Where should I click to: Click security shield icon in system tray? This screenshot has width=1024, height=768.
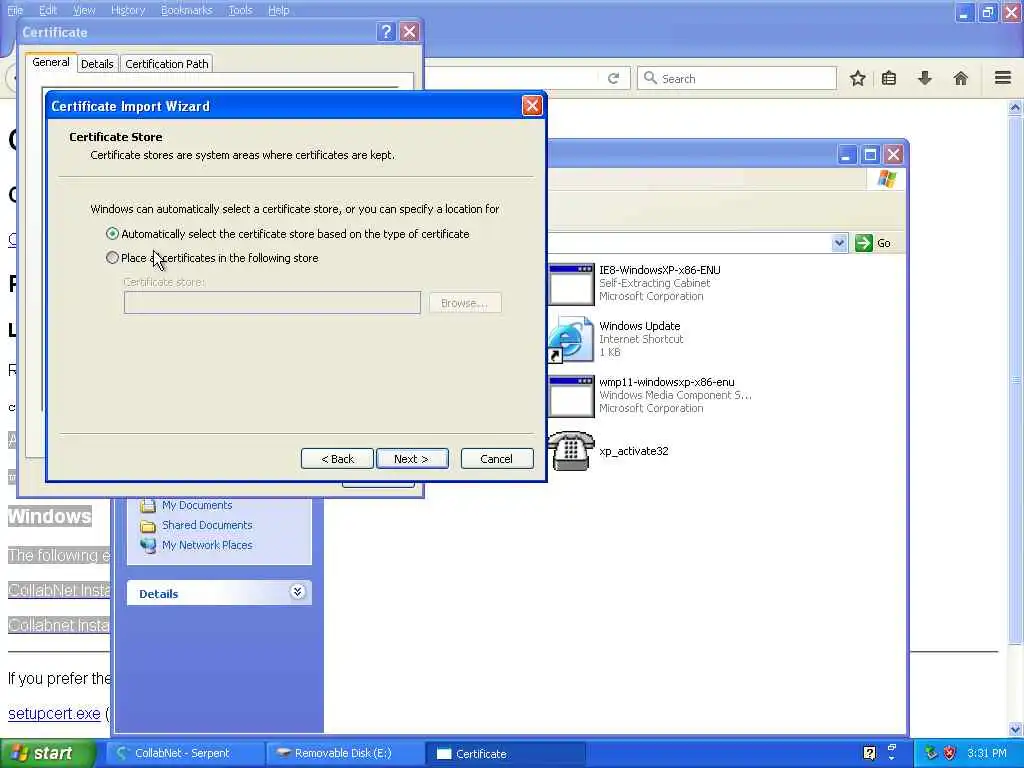tap(950, 753)
